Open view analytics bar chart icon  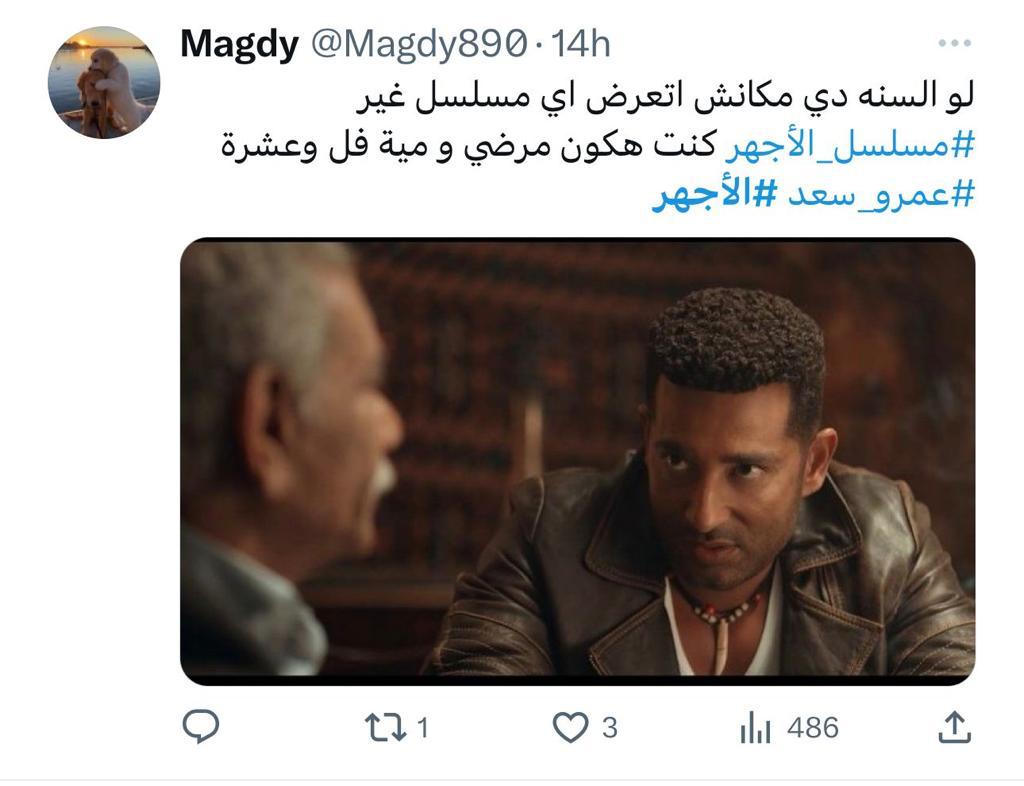click(x=756, y=728)
